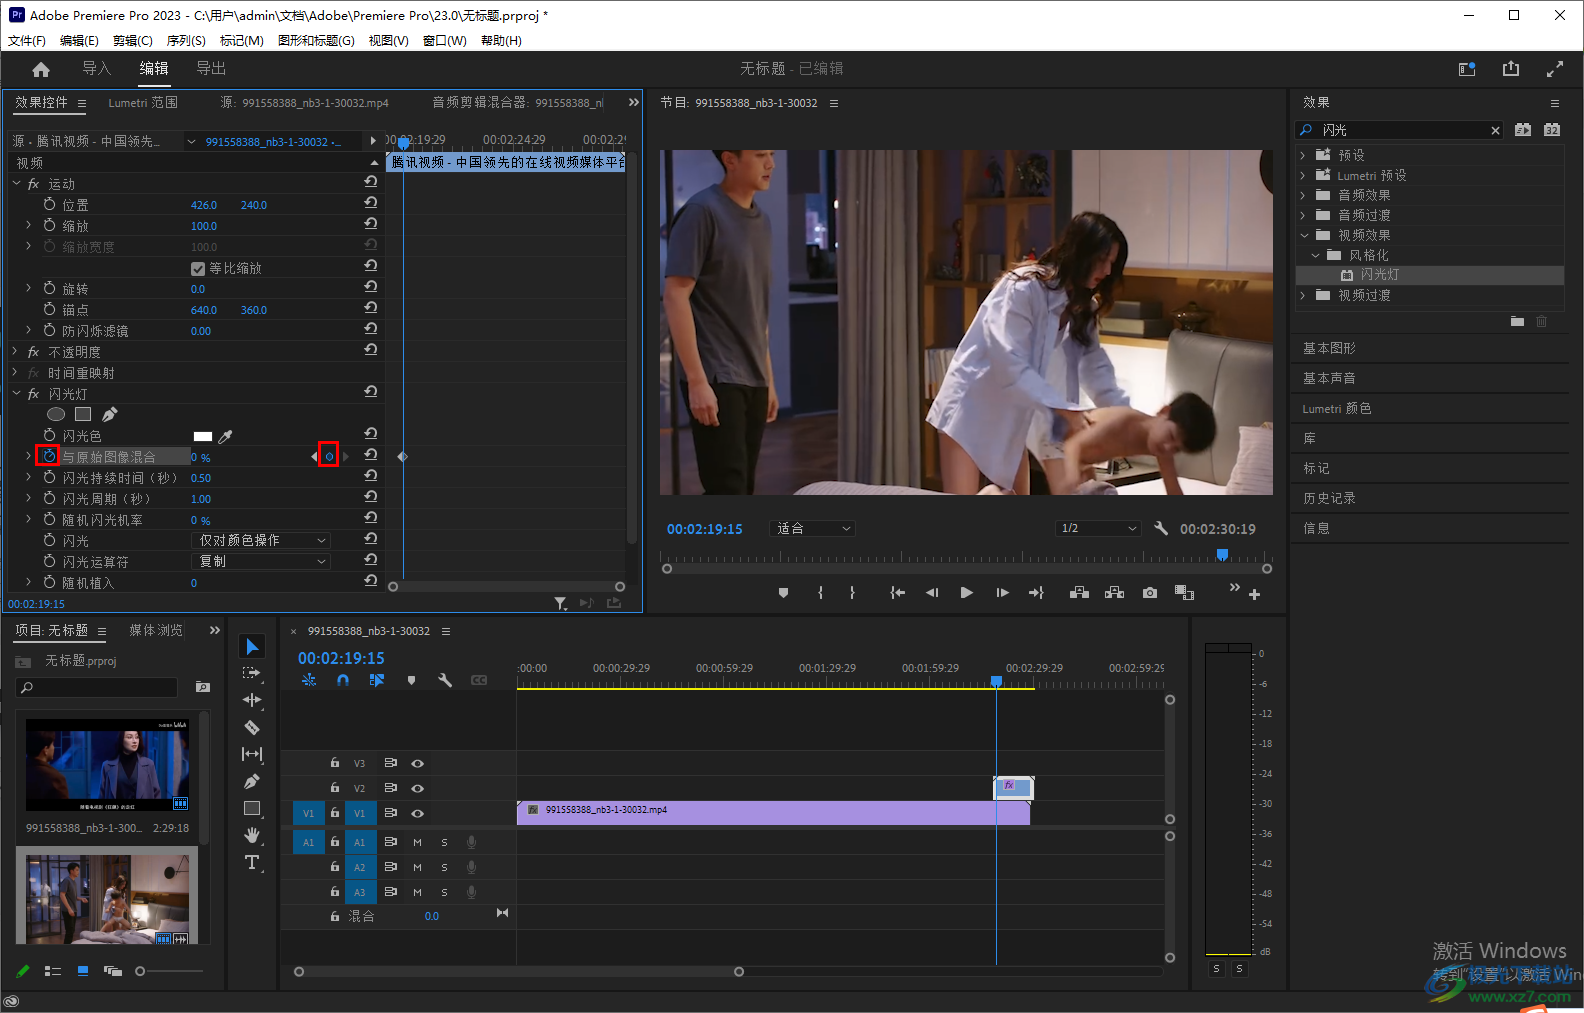Click the Home icon
Screen dimensions: 1584x1013
41,69
